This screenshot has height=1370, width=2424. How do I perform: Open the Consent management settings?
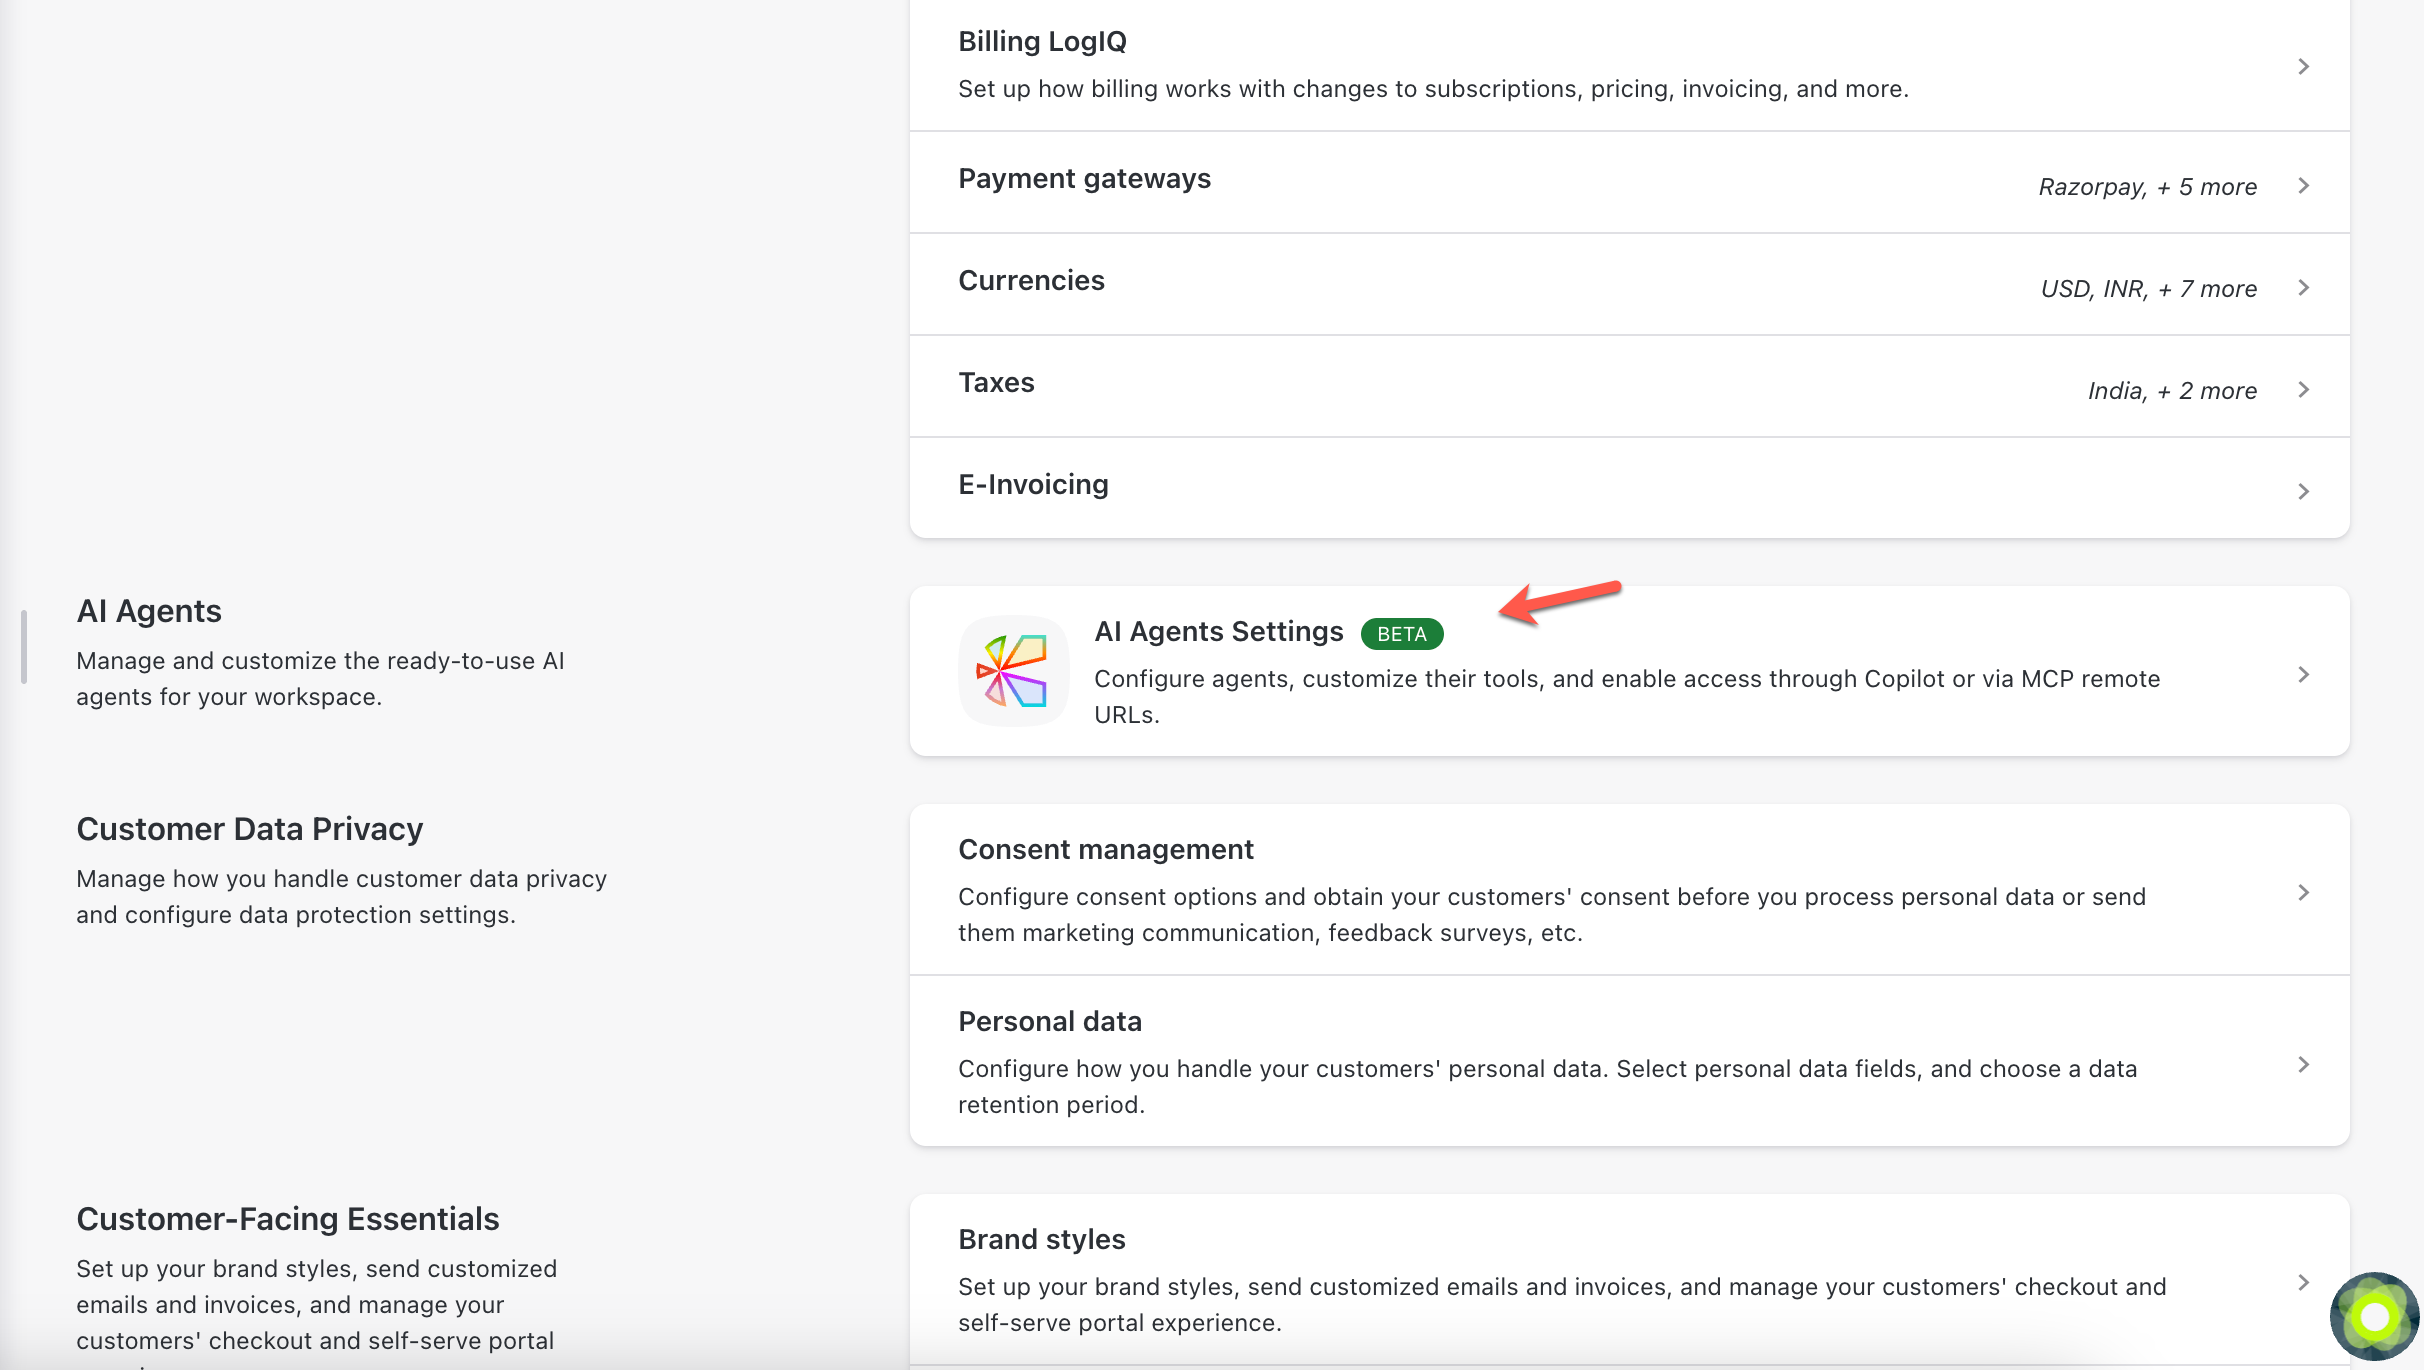1106,849
